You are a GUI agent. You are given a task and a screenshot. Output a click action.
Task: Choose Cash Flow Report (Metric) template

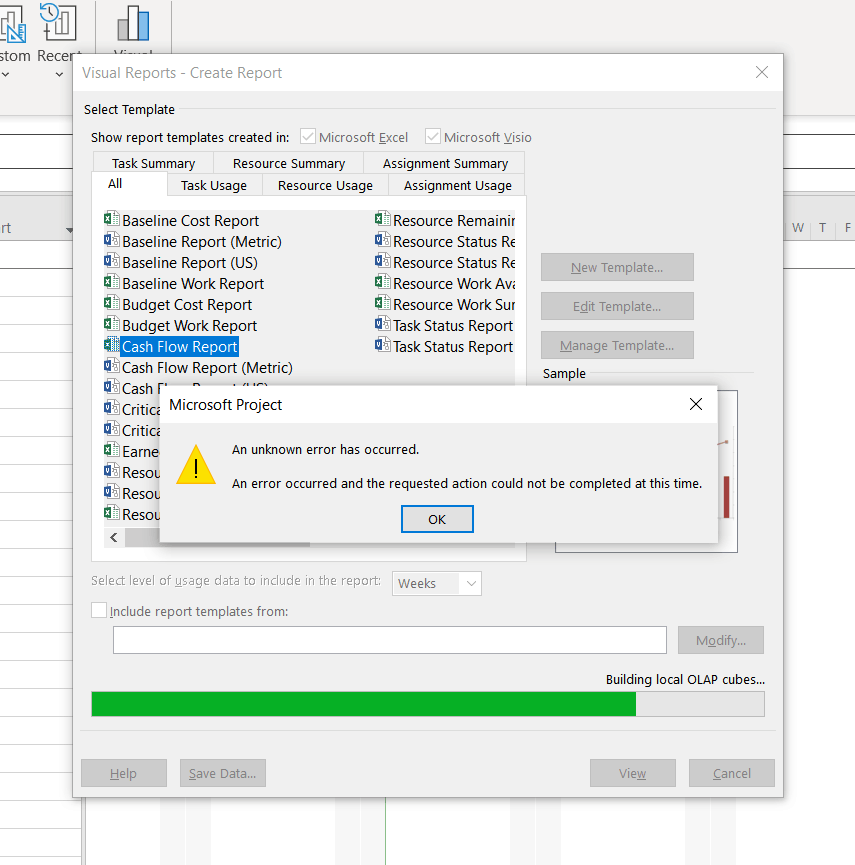point(207,367)
